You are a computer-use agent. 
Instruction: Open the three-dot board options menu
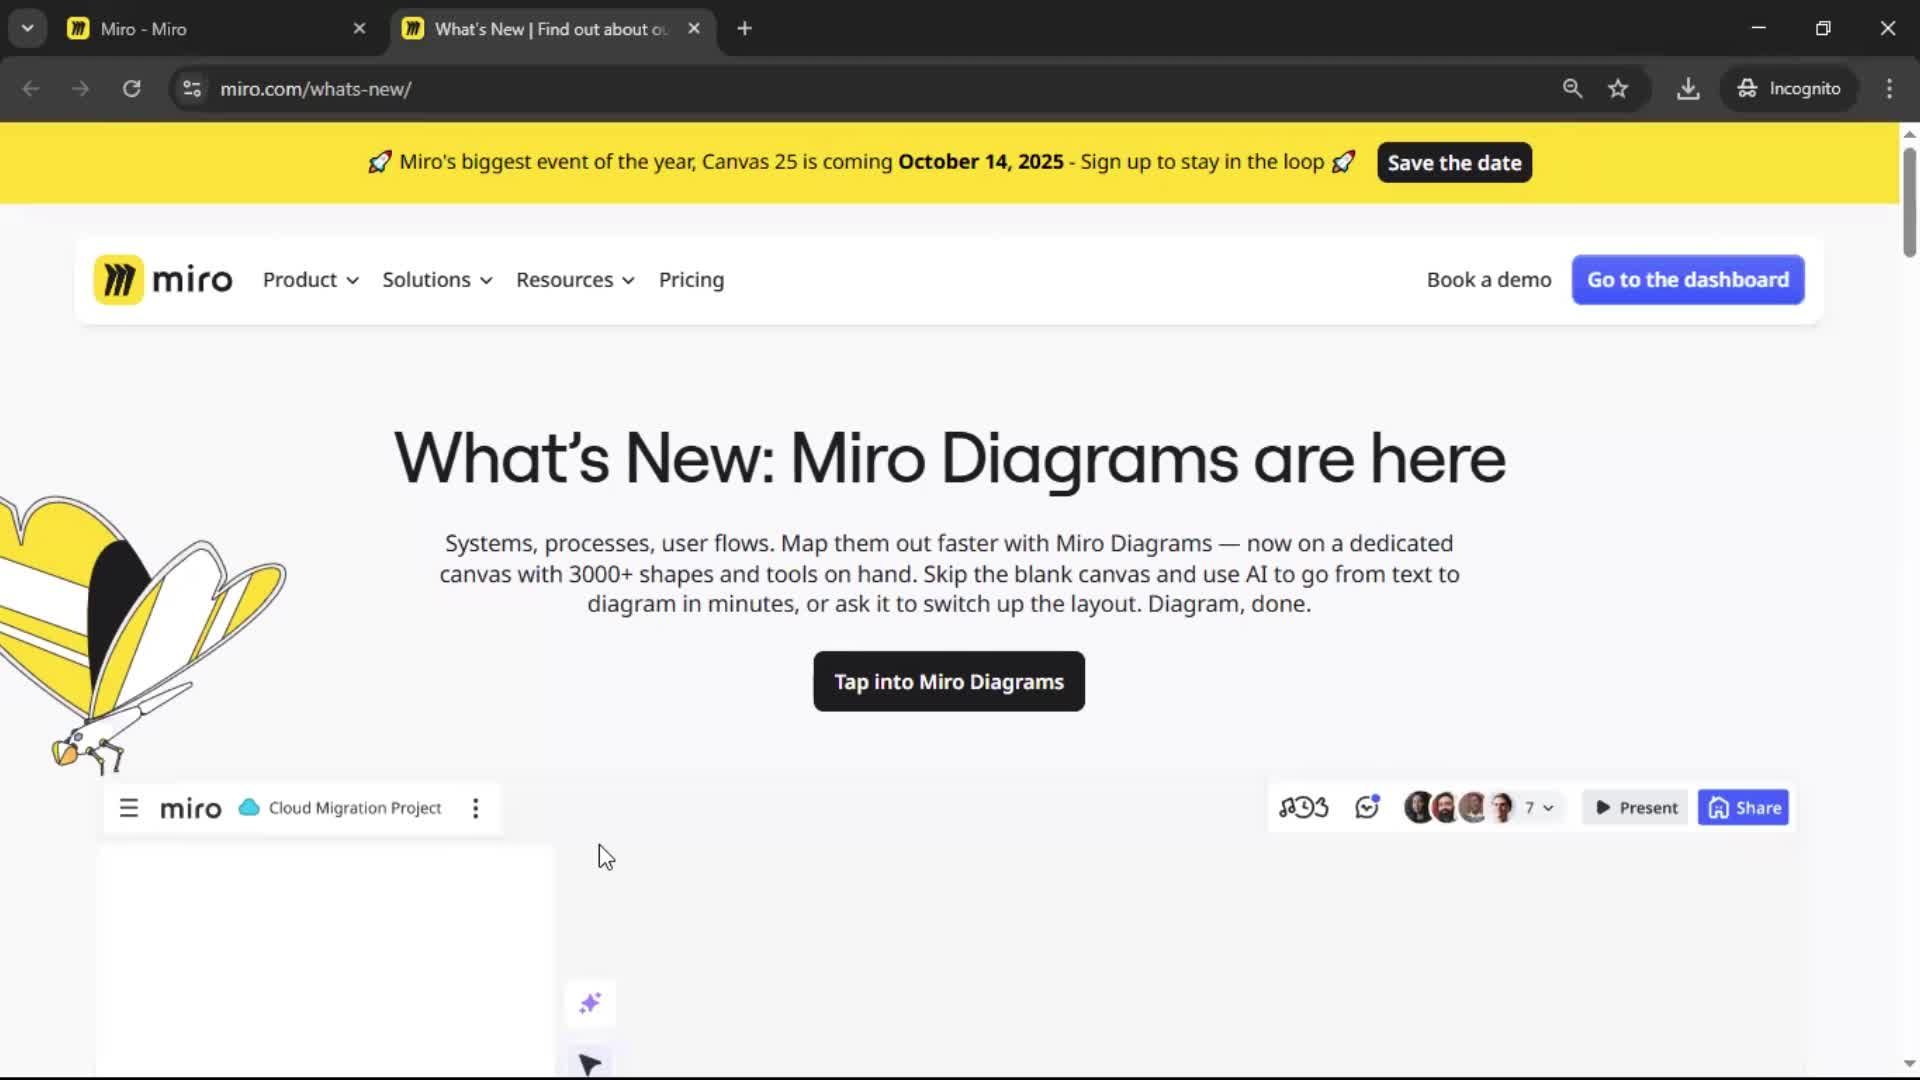476,808
